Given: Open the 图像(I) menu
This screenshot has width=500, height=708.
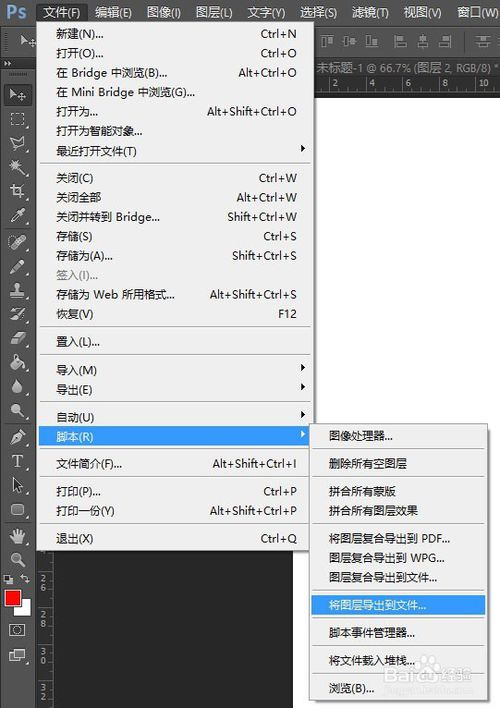Looking at the screenshot, I should [x=164, y=12].
